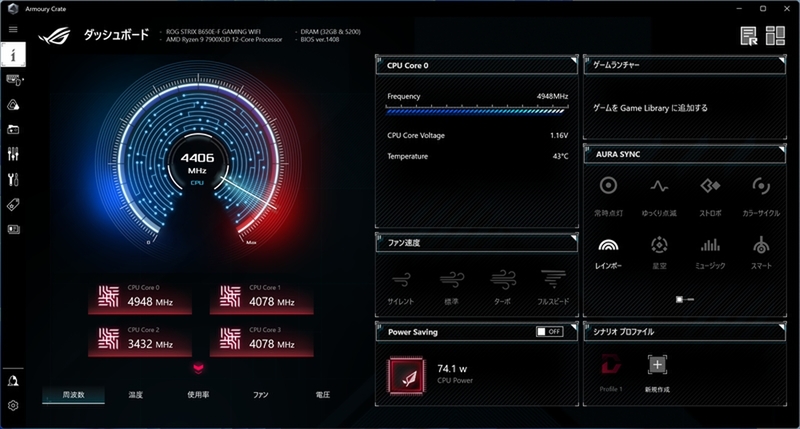Viewport: 800px width, 429px height.
Task: Click the ROG logo in header
Action: 55,36
